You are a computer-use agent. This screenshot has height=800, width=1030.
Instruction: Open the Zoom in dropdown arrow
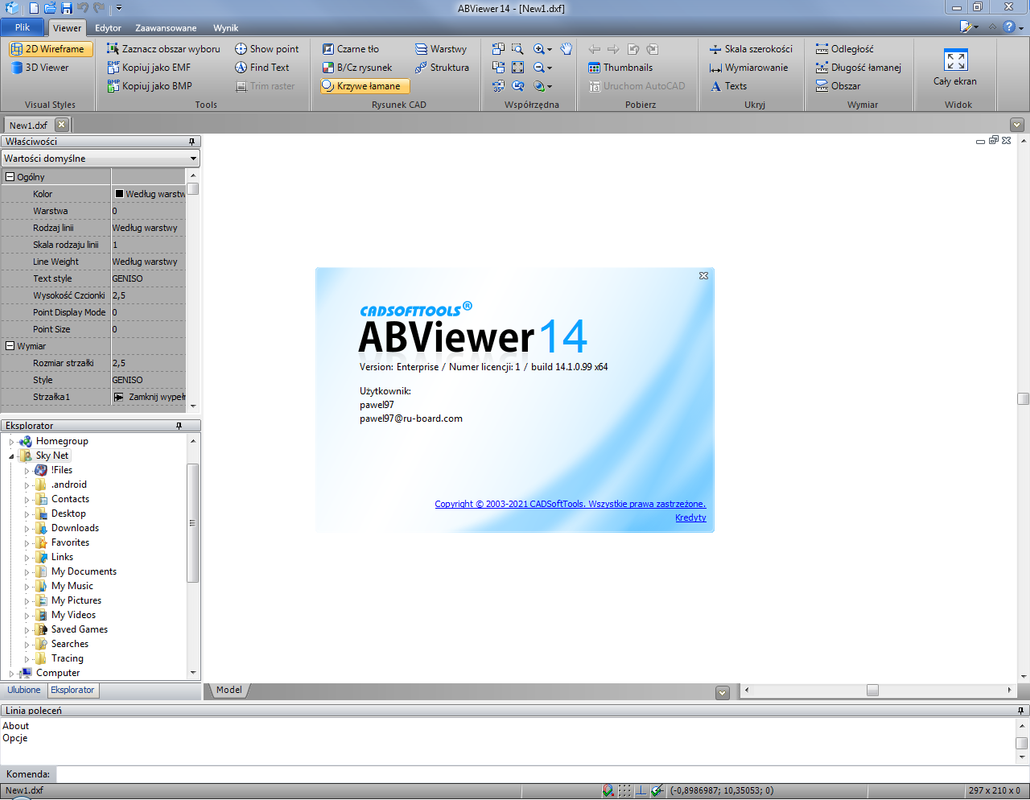550,49
